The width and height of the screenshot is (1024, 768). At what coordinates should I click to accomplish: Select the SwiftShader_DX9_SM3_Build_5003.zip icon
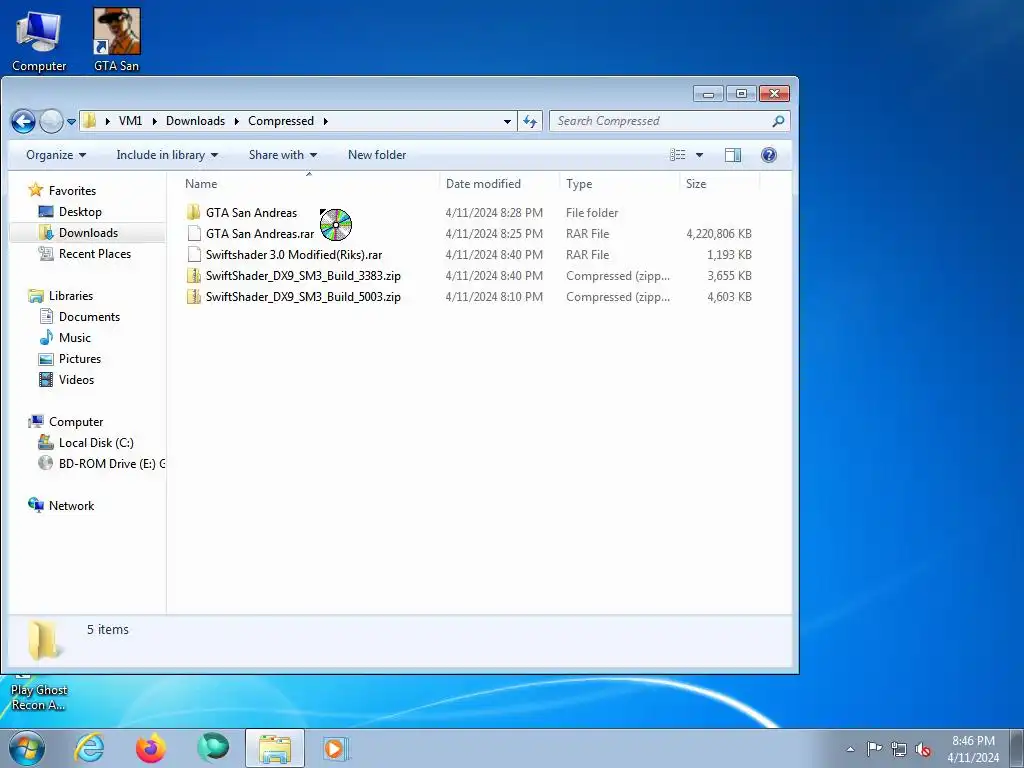(x=193, y=296)
